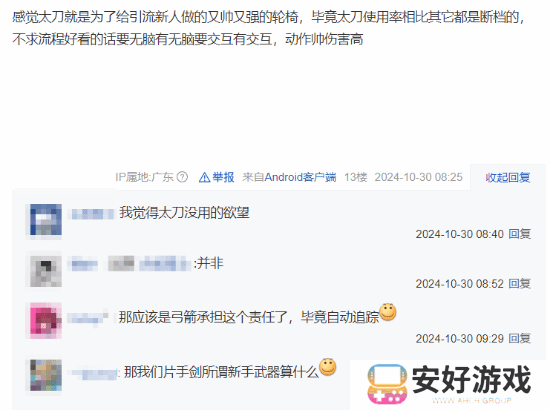Screen dimensions: 550x410
Task: Click the report warning triangle icon
Action: 204,177
